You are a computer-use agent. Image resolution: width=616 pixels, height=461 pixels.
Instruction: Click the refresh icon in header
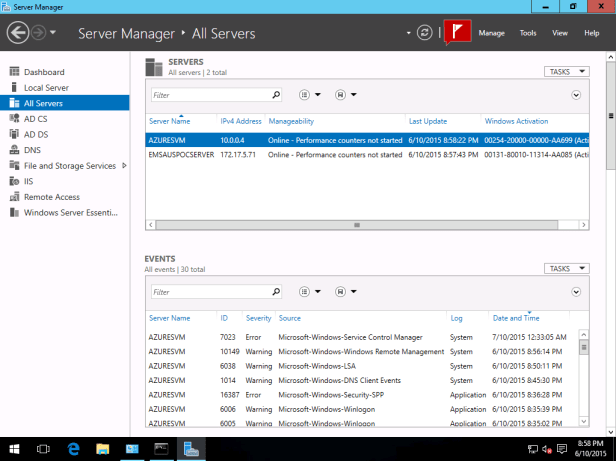point(425,33)
